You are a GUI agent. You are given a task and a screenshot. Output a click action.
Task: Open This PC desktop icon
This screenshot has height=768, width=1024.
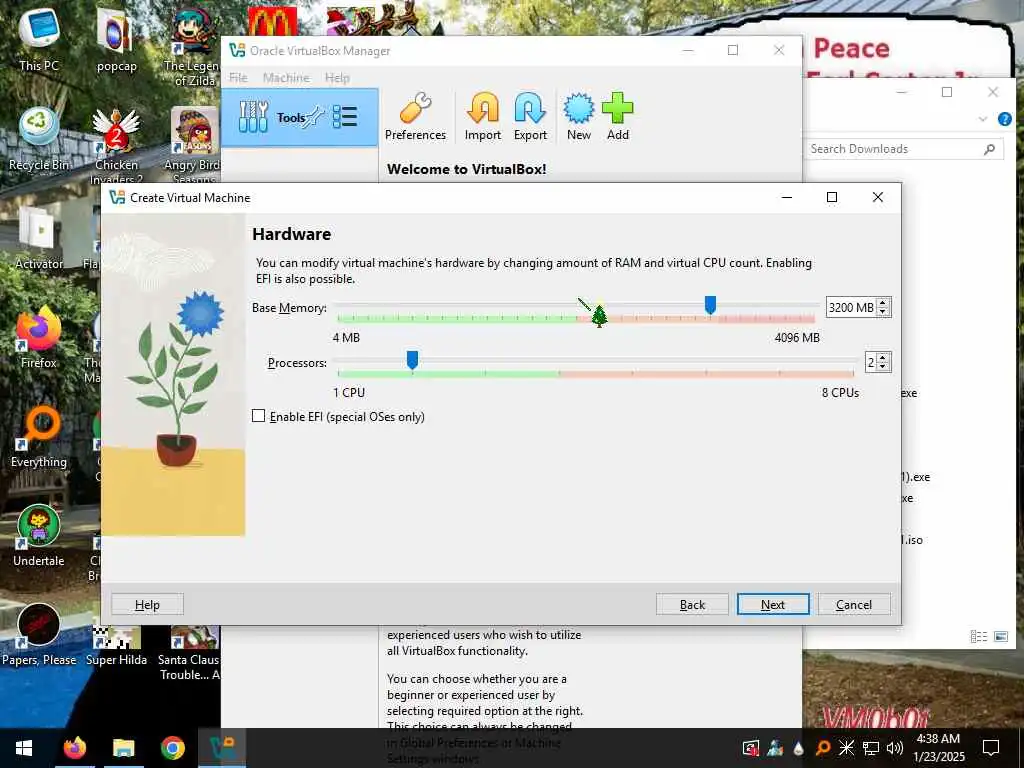(39, 39)
